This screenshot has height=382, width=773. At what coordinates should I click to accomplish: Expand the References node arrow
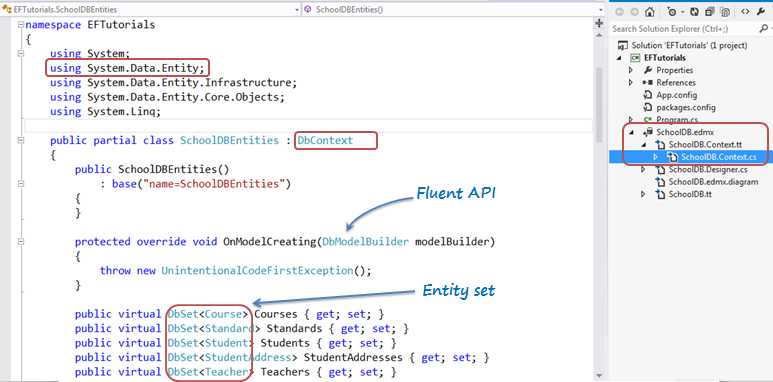click(x=631, y=83)
